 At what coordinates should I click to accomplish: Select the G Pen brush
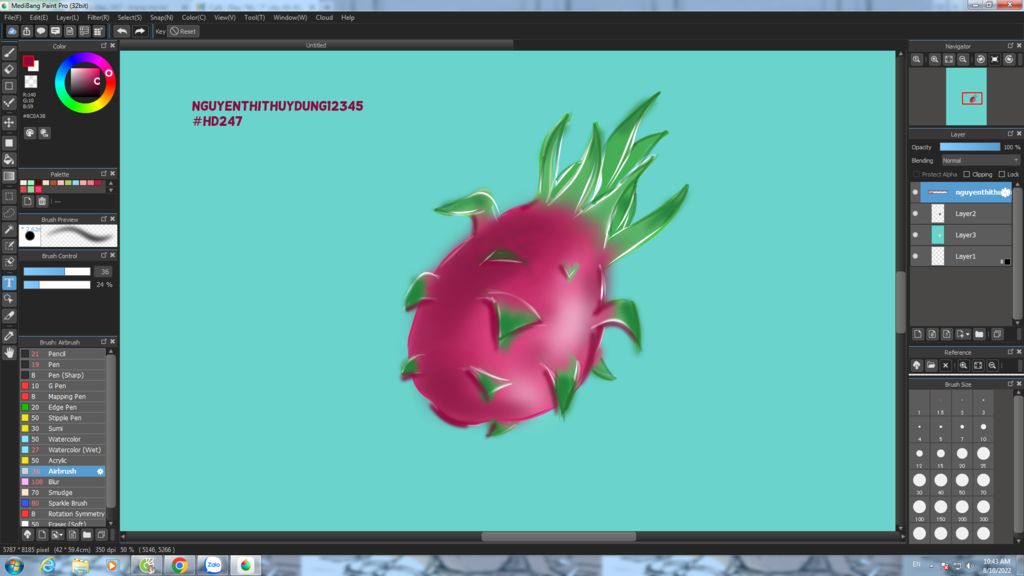coord(63,386)
